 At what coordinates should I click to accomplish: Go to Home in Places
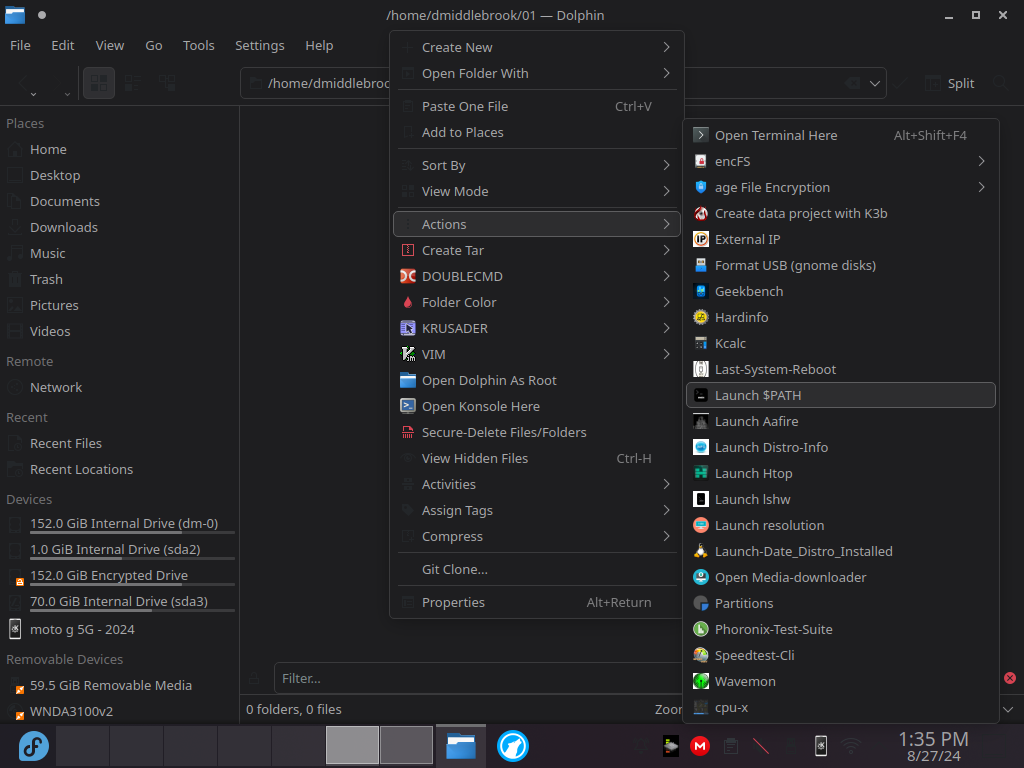120,150
